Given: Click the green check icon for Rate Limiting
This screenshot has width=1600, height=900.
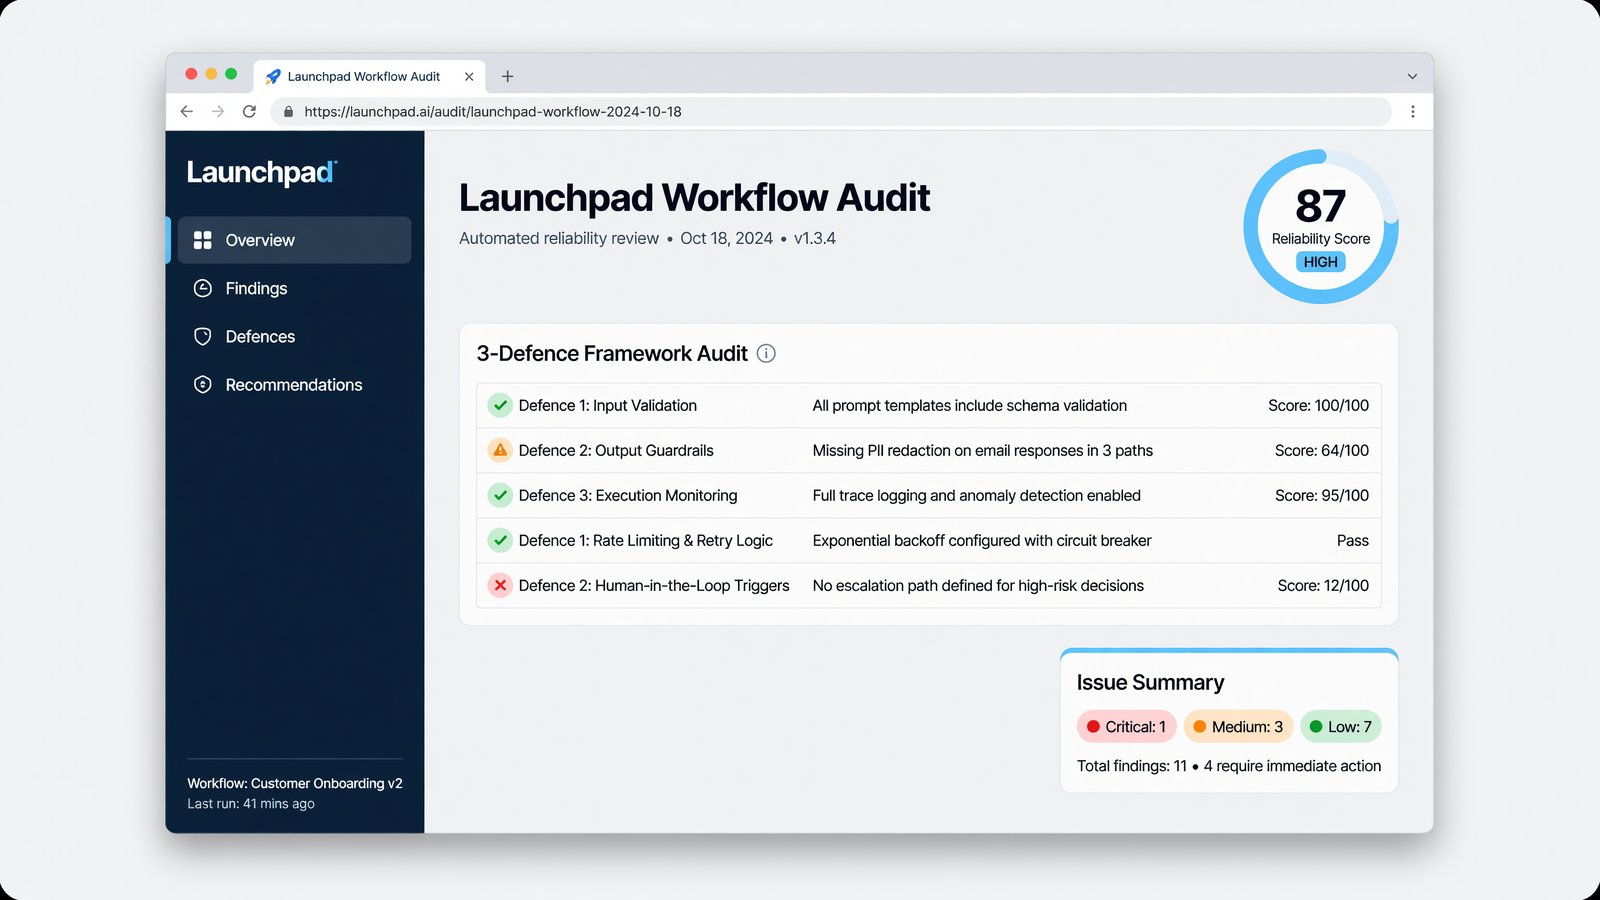Looking at the screenshot, I should [500, 540].
